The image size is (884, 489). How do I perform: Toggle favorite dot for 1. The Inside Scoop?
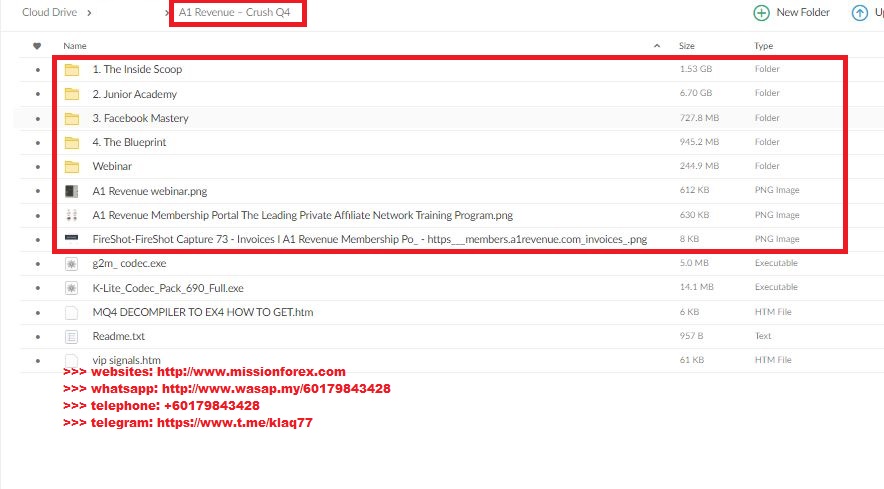(x=38, y=70)
